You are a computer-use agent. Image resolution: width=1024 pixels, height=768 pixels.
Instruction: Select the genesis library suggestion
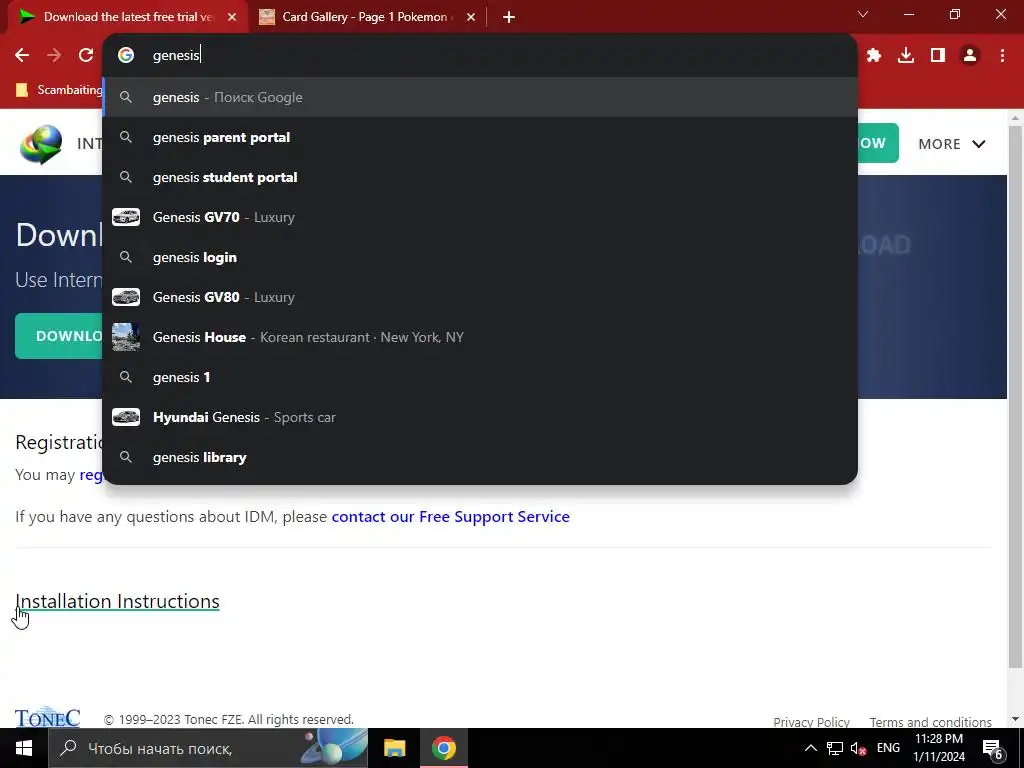[x=480, y=457]
